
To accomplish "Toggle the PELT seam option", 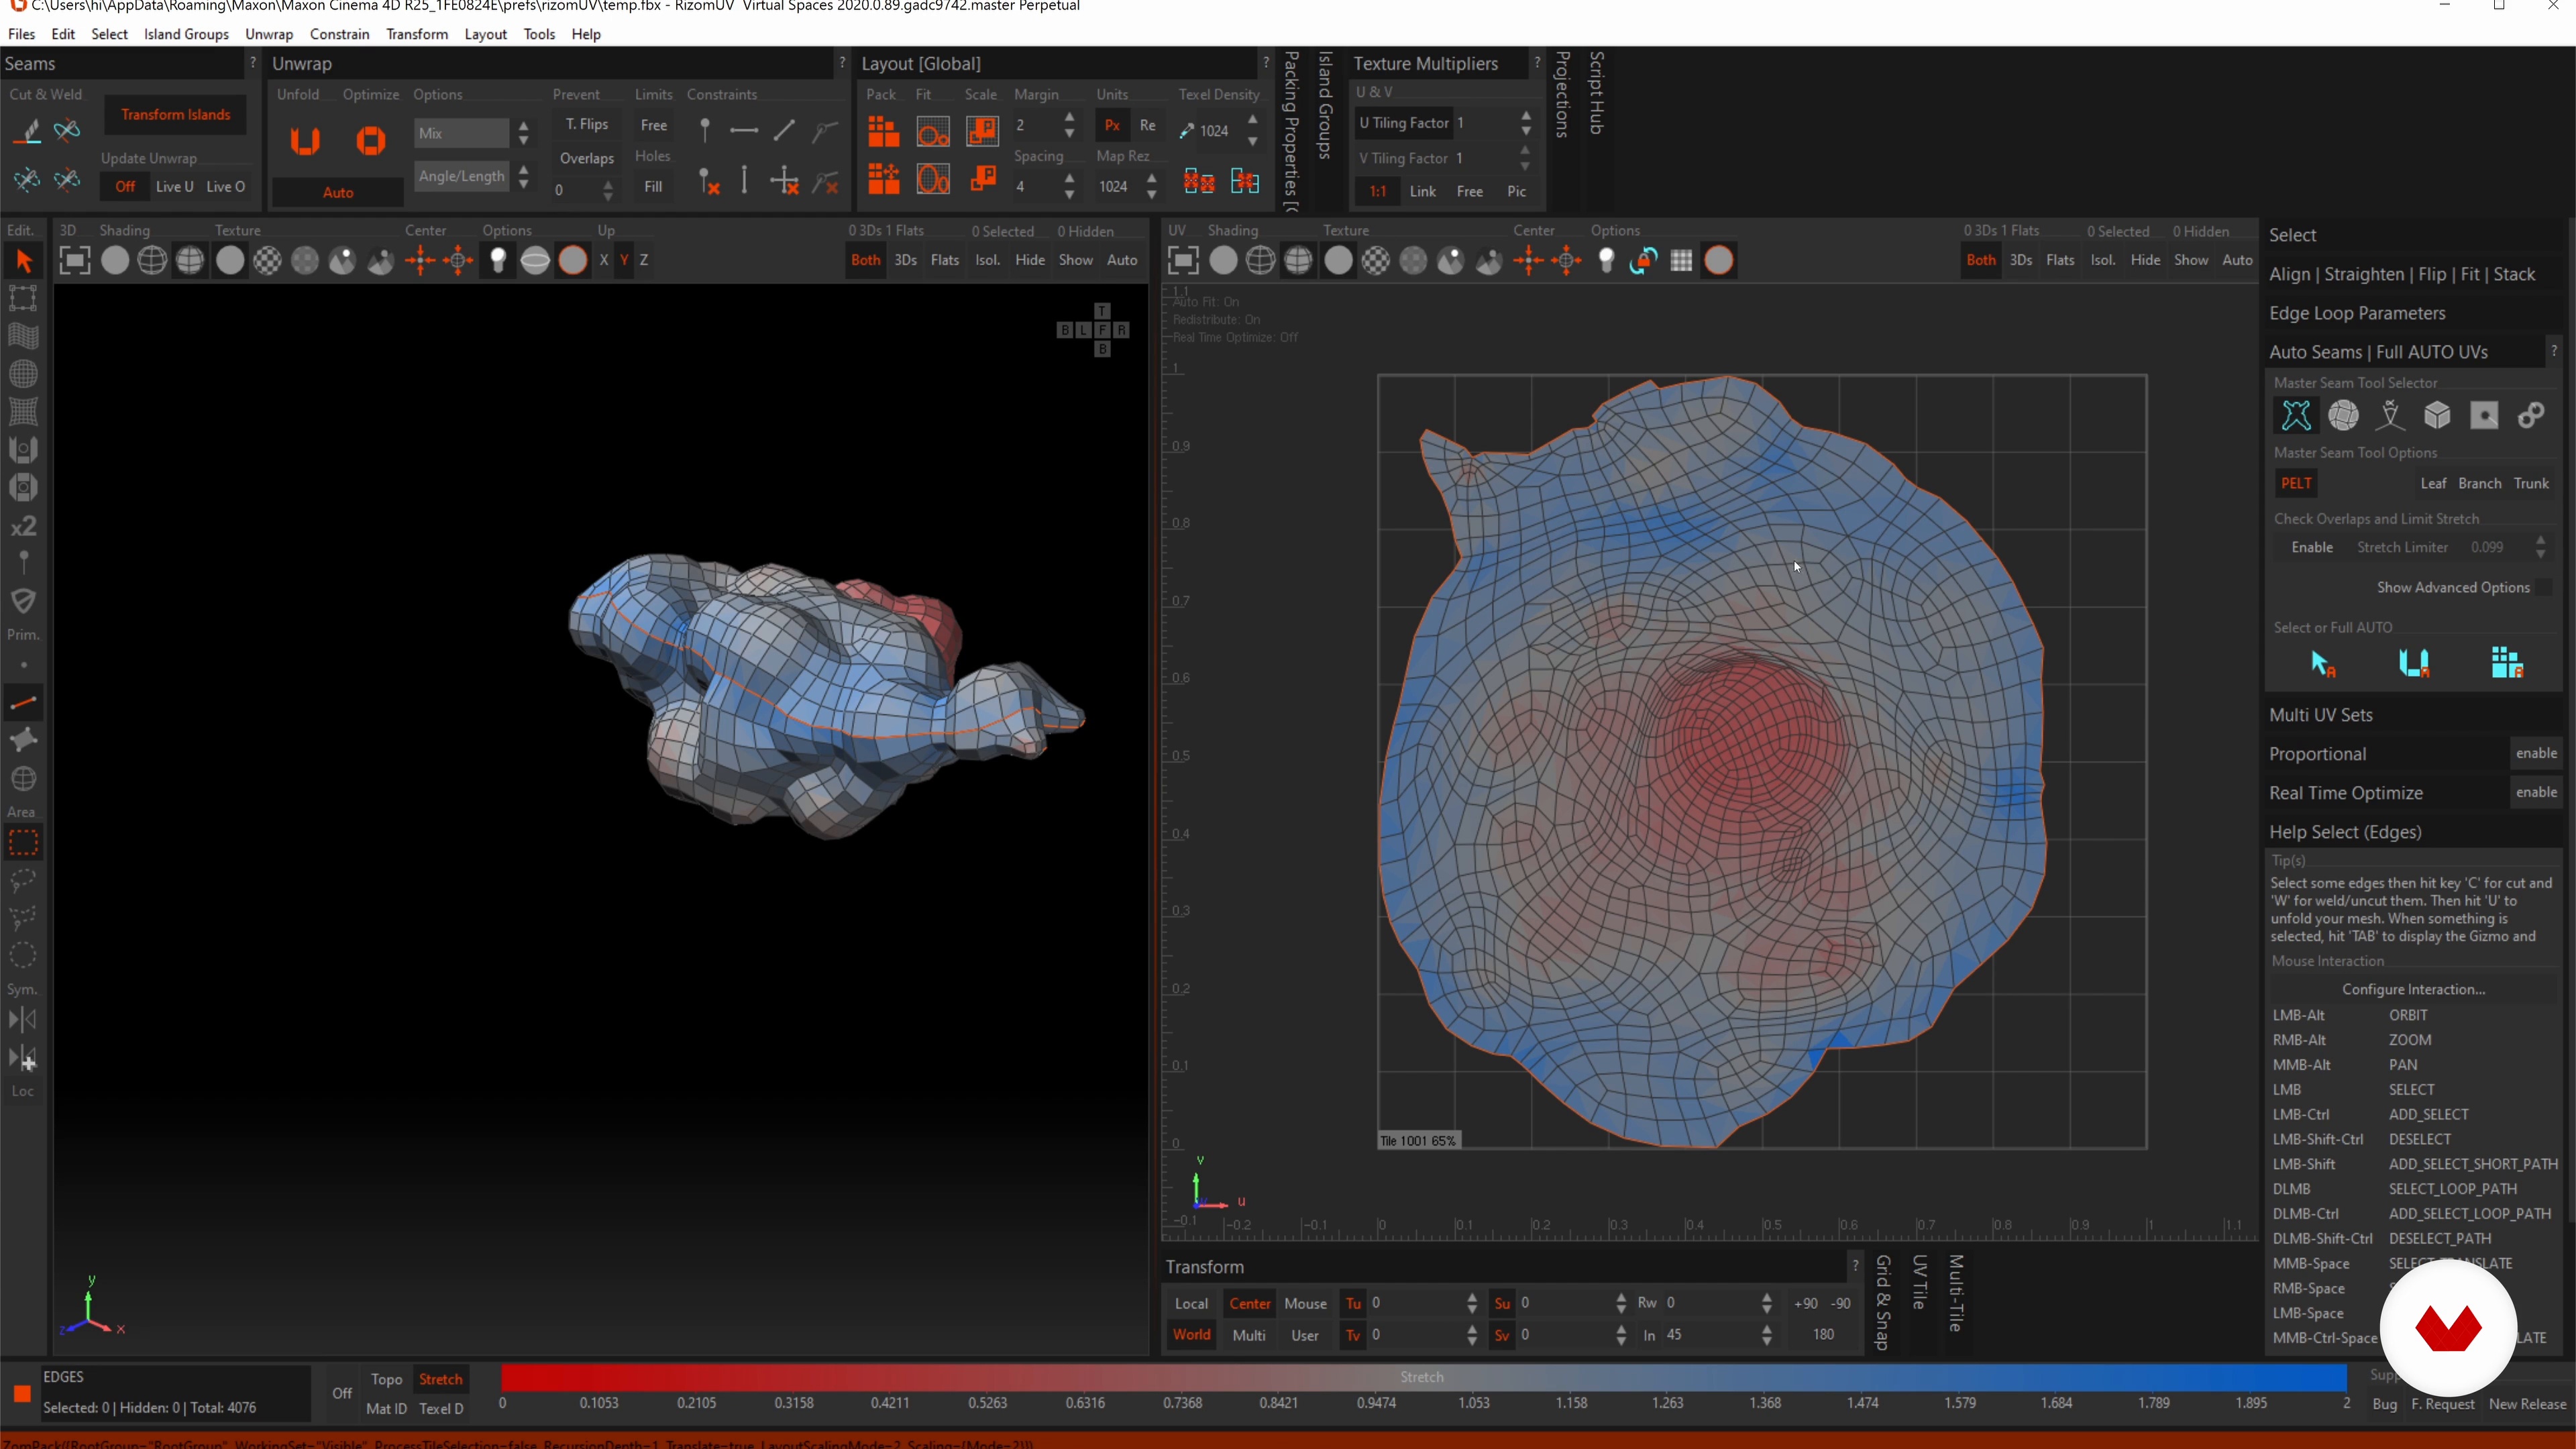I will [x=2296, y=483].
